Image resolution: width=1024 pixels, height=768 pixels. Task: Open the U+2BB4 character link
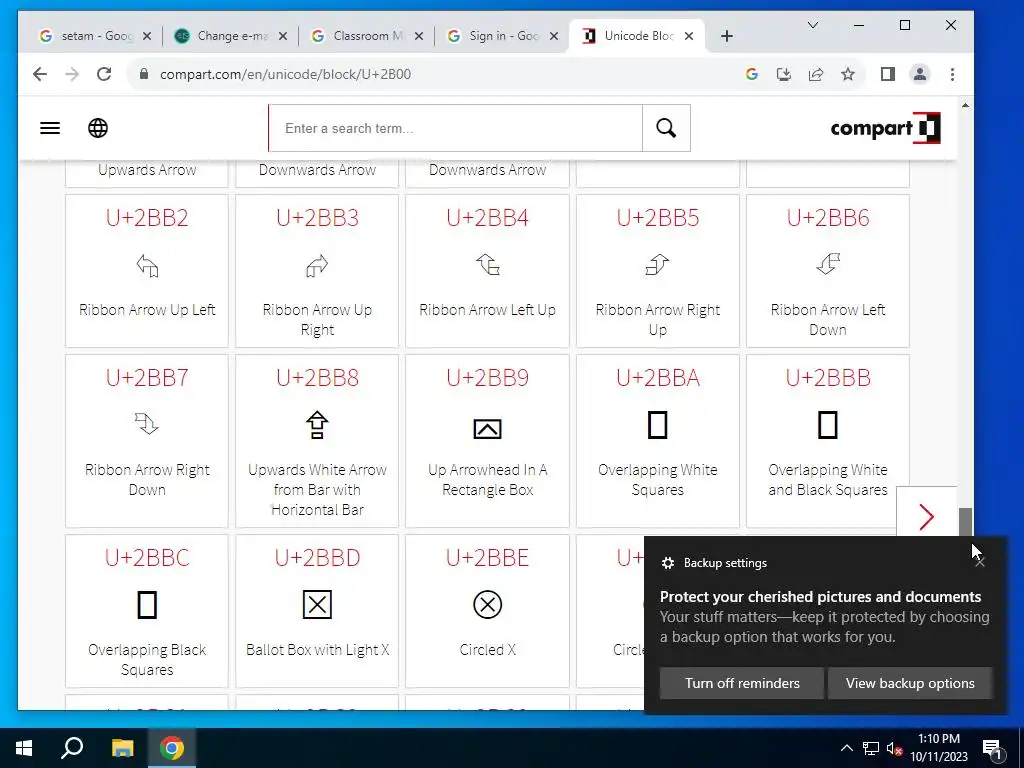[x=487, y=217]
